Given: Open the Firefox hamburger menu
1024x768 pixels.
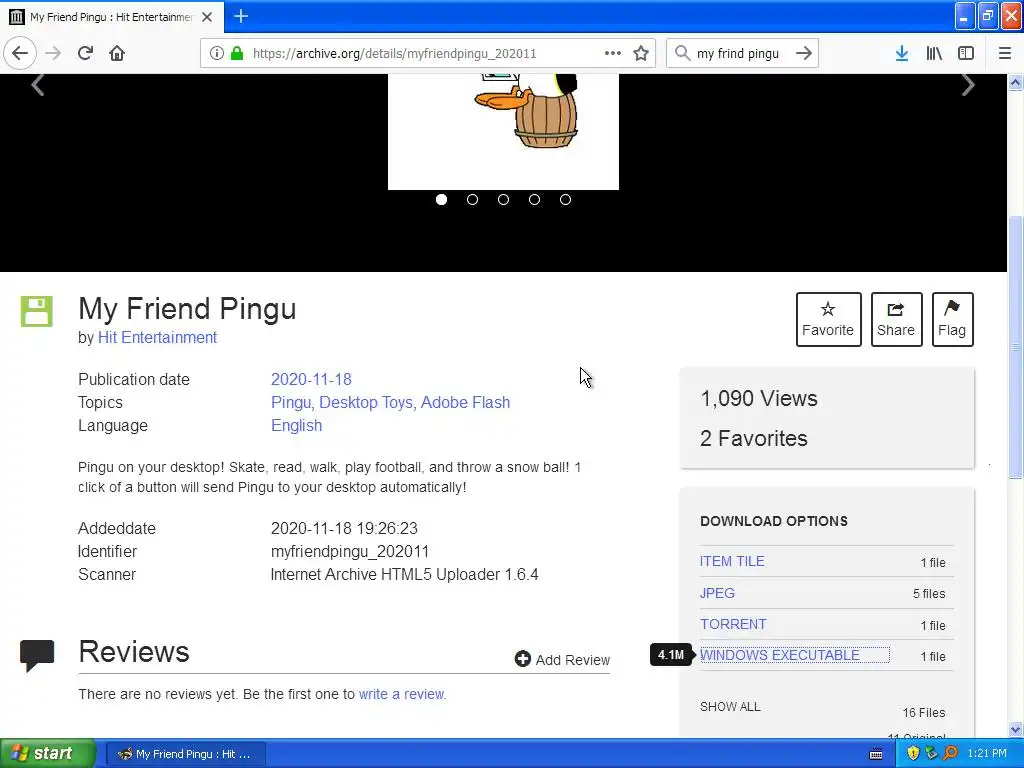Looking at the screenshot, I should (1005, 53).
